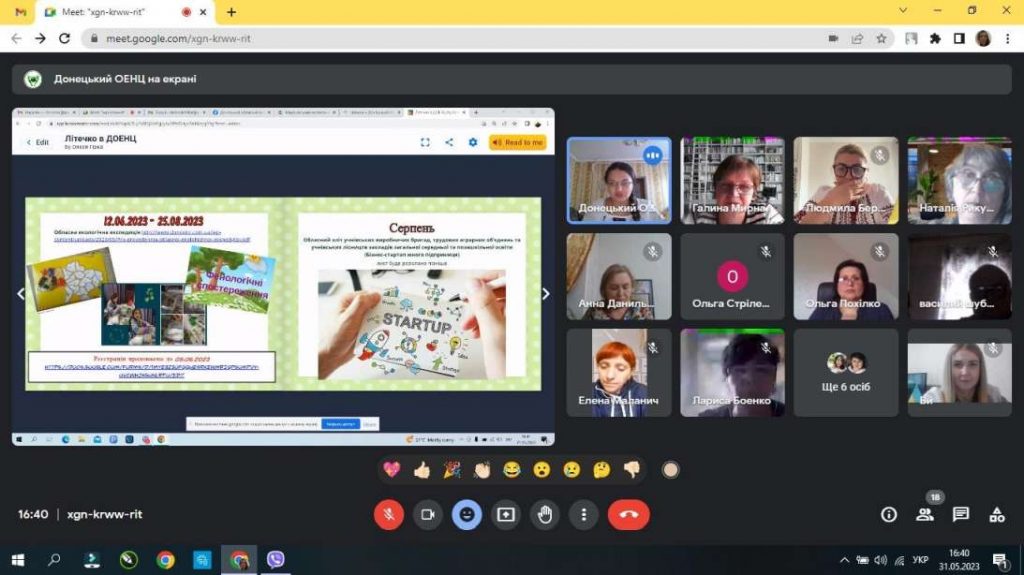
Task: Open the fullscreen icon in shared book
Action: point(425,142)
